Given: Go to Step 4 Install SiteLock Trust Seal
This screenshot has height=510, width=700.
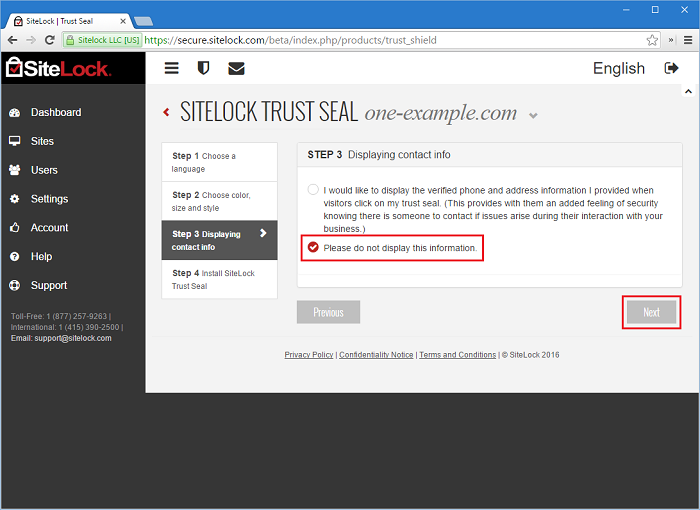Looking at the screenshot, I should 219,279.
